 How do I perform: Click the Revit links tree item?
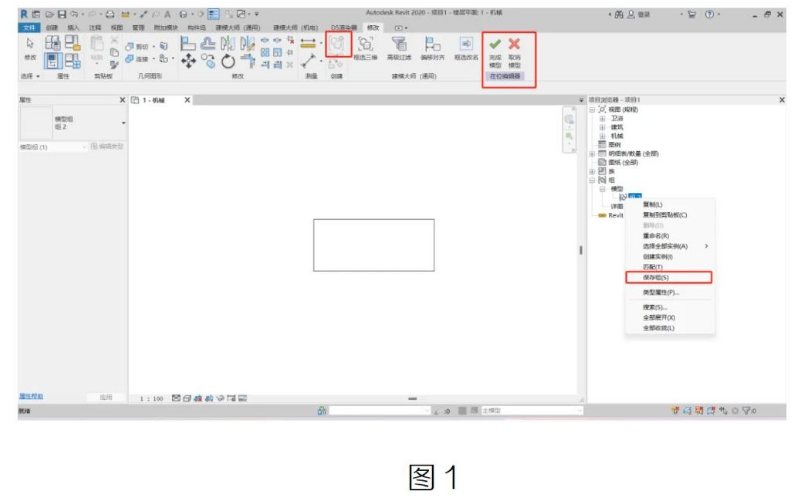click(x=615, y=215)
